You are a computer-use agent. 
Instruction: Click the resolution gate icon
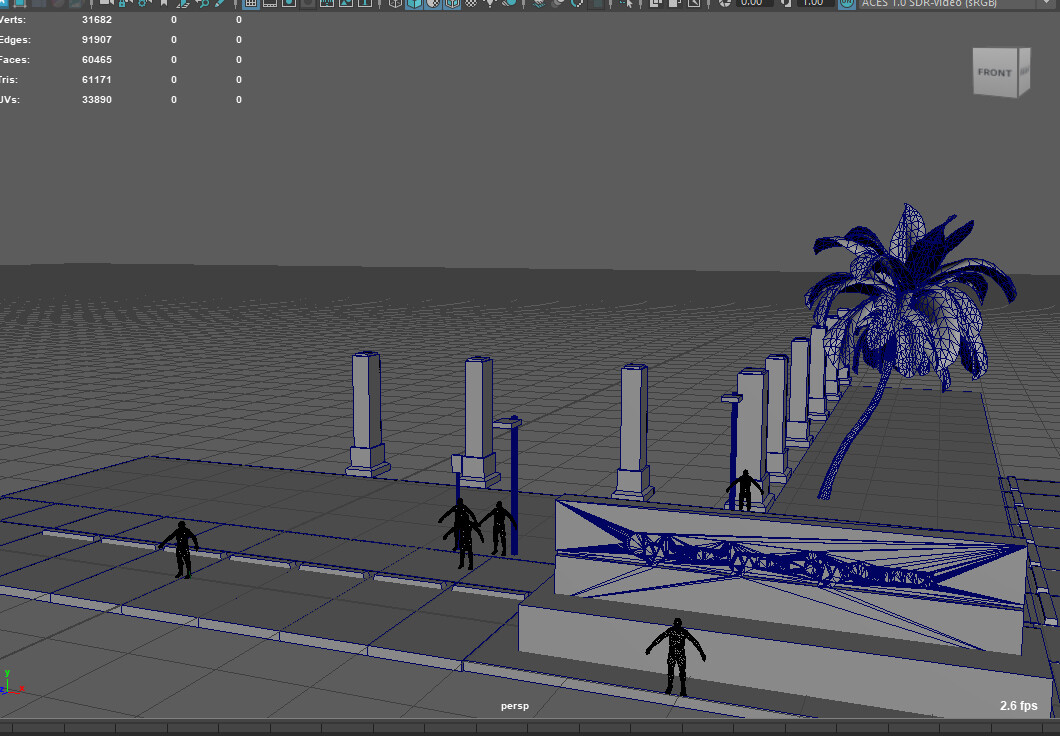tap(287, 3)
